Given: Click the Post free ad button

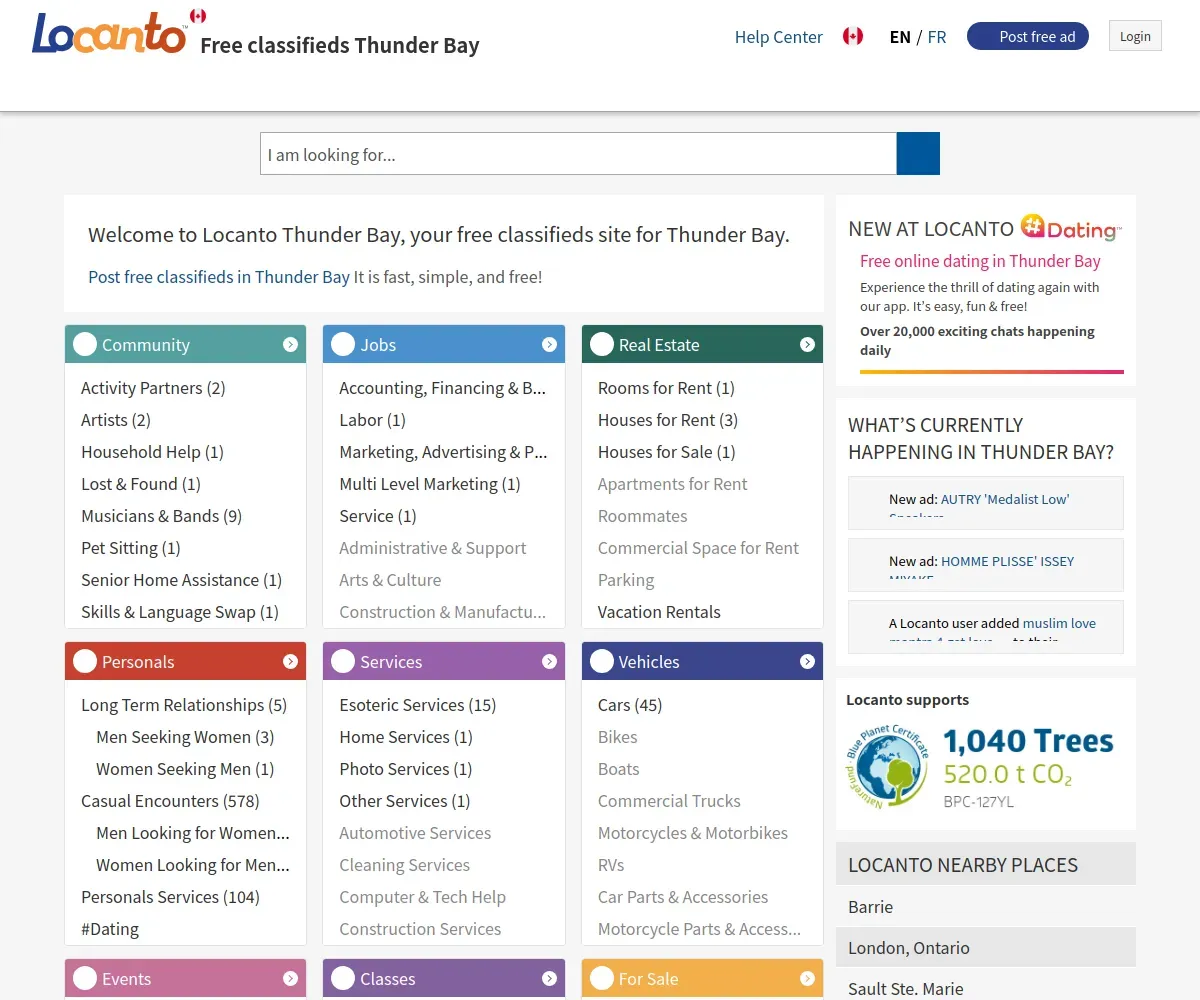Looking at the screenshot, I should pyautogui.click(x=1028, y=37).
